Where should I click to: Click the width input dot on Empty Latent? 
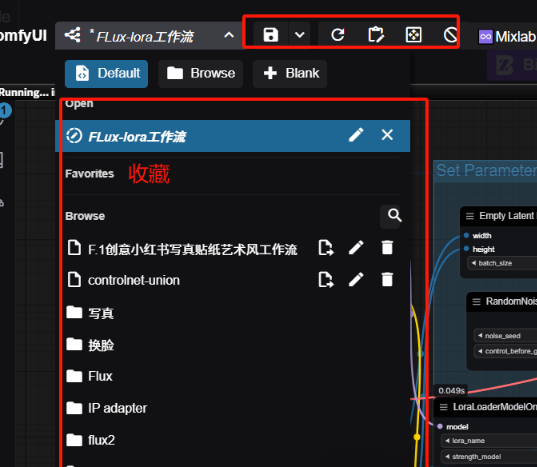[466, 235]
